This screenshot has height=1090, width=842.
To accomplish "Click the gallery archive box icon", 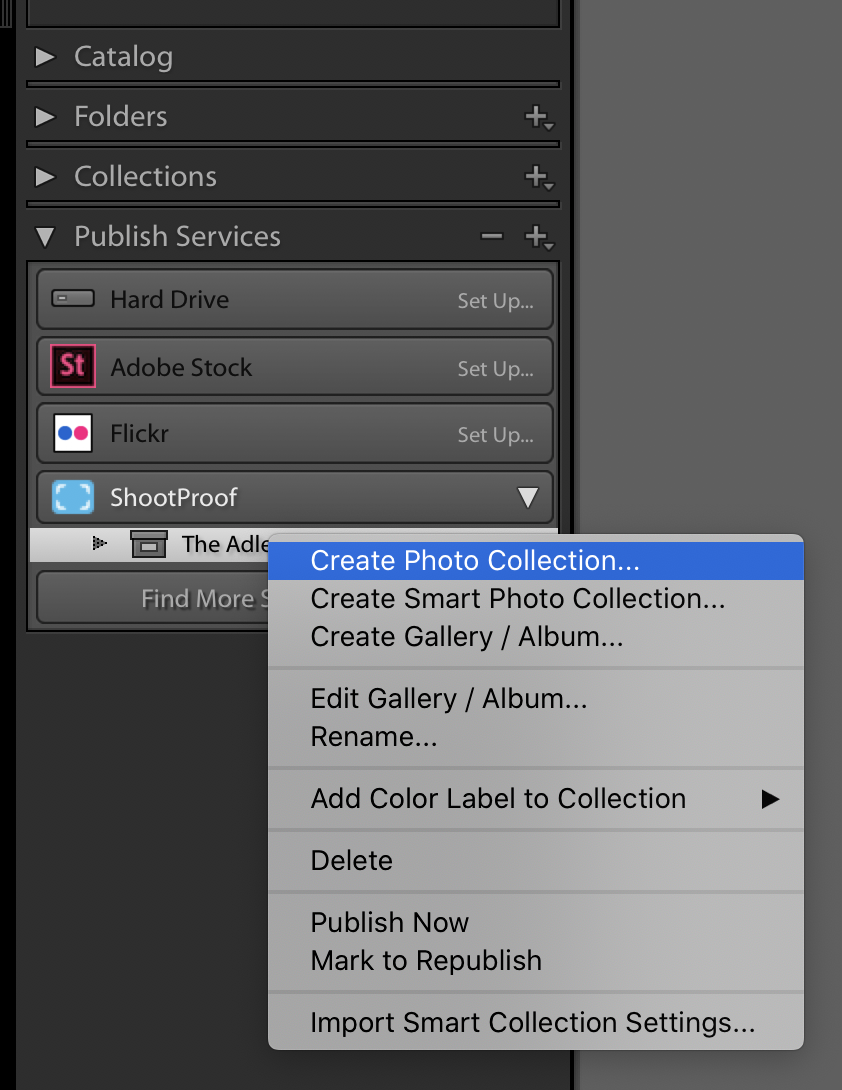I will (x=149, y=545).
